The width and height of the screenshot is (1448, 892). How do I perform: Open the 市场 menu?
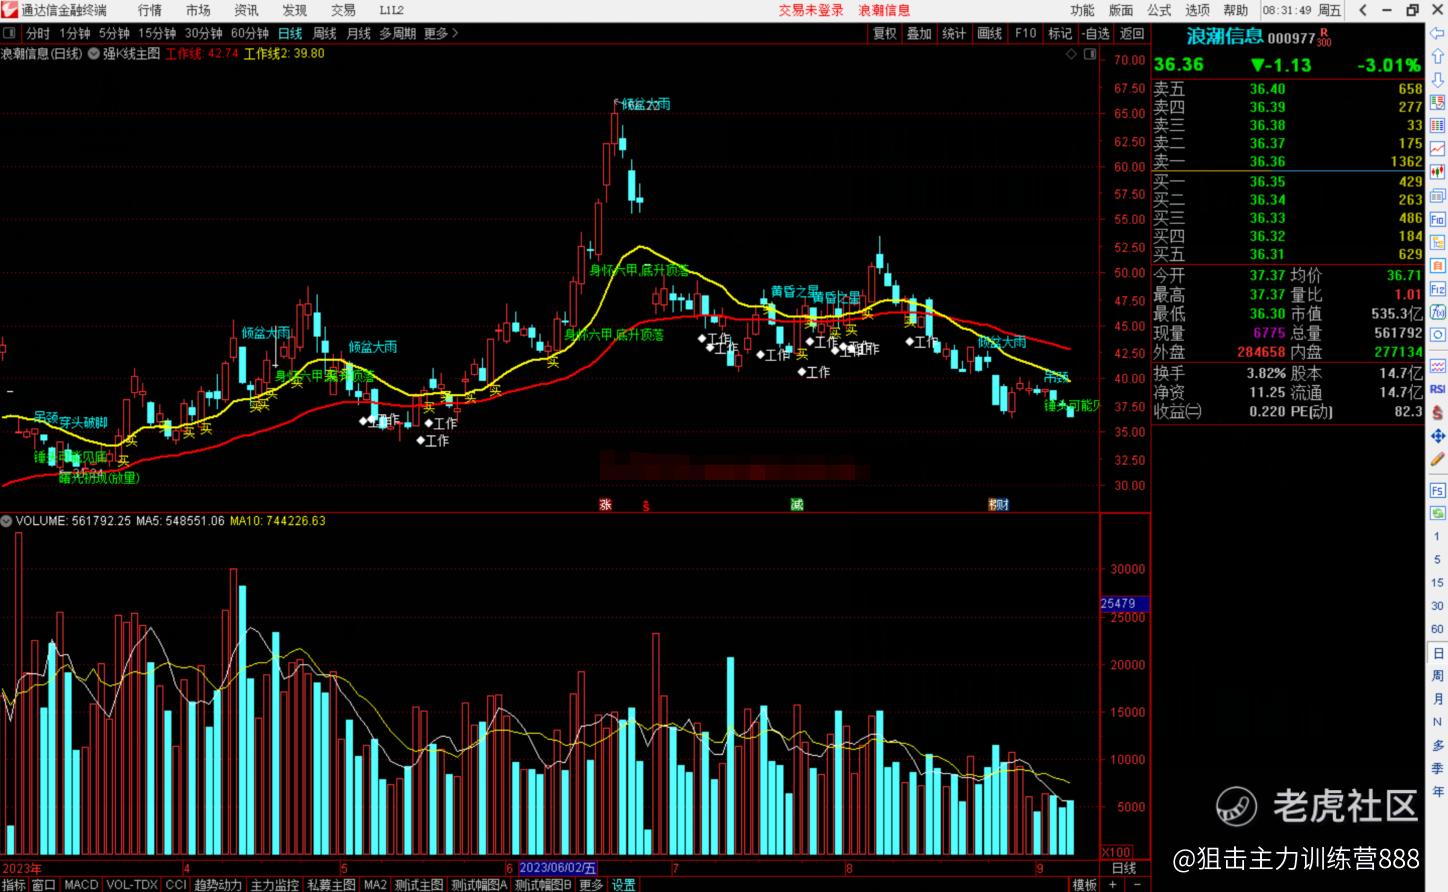pyautogui.click(x=198, y=10)
